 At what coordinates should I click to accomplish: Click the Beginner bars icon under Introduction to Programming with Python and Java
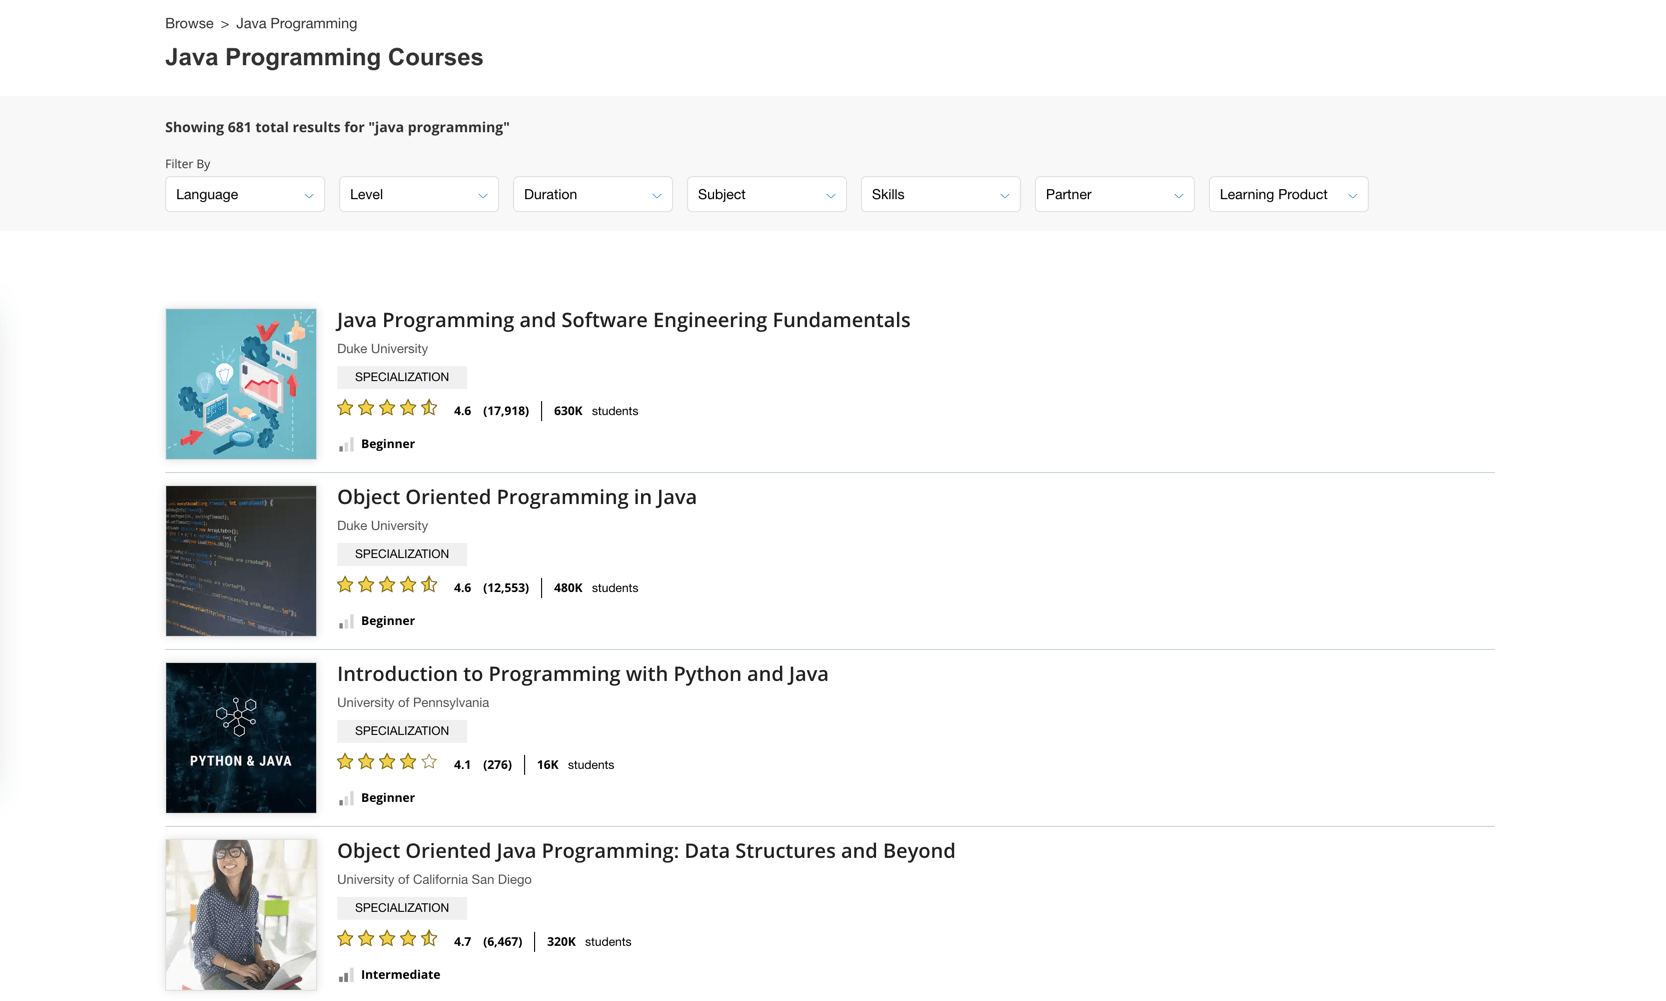[x=345, y=798]
